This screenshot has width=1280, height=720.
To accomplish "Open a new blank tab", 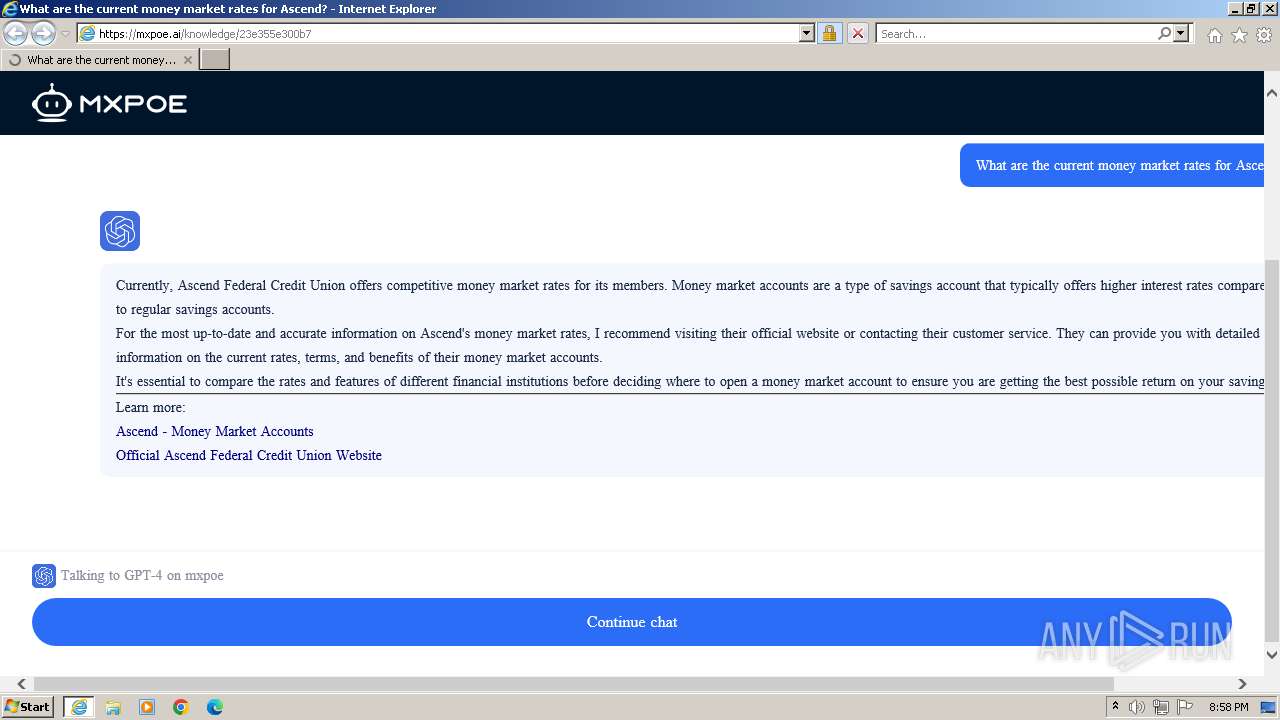I will pyautogui.click(x=215, y=60).
